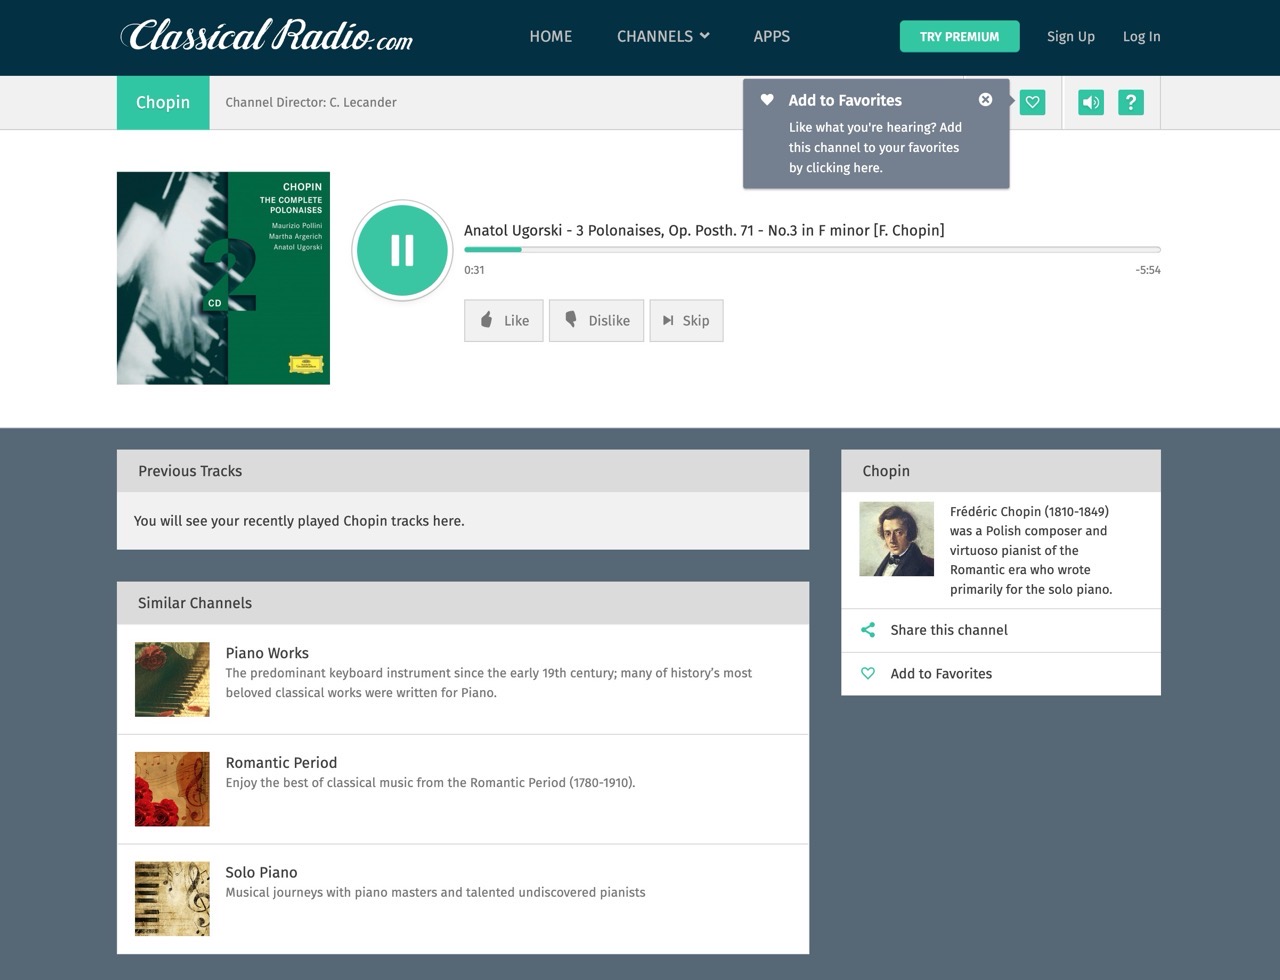Click the Piano Works description text
Image resolution: width=1280 pixels, height=980 pixels.
click(x=489, y=683)
